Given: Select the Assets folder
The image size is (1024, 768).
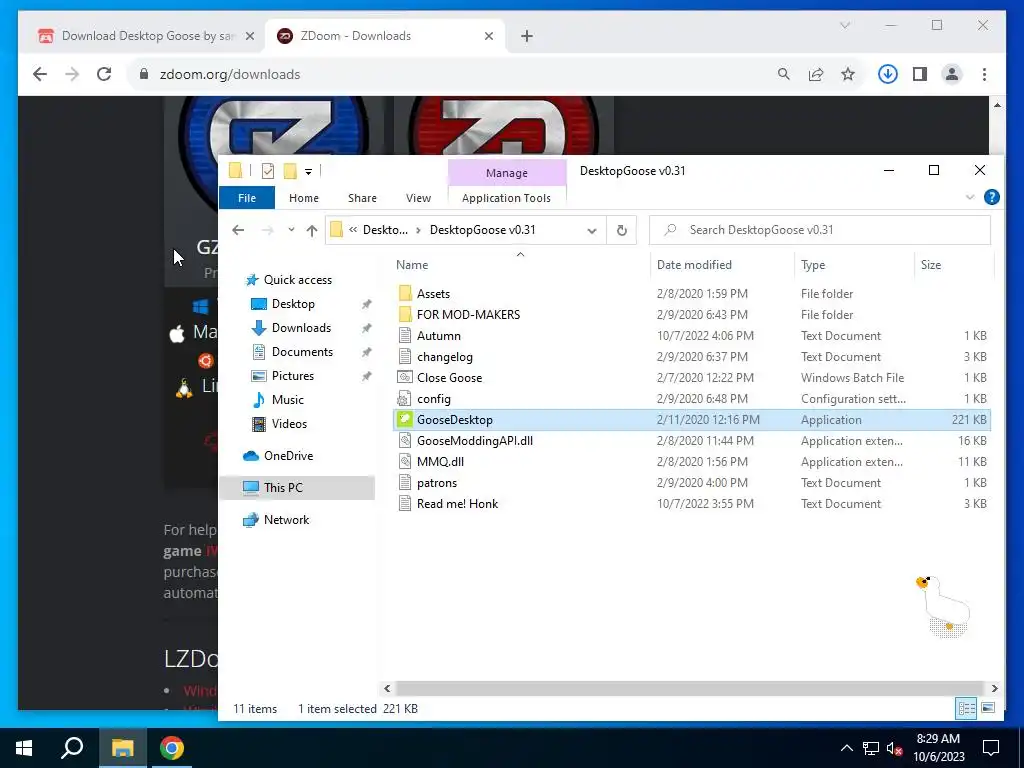Looking at the screenshot, I should coord(692,294).
